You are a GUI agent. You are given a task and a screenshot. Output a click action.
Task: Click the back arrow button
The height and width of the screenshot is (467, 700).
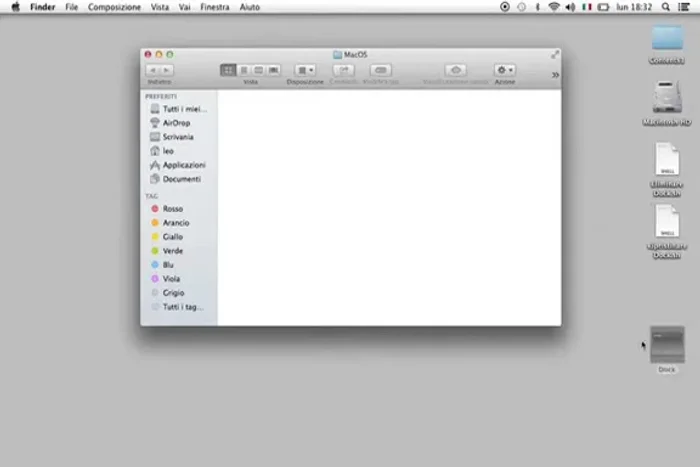tap(153, 70)
